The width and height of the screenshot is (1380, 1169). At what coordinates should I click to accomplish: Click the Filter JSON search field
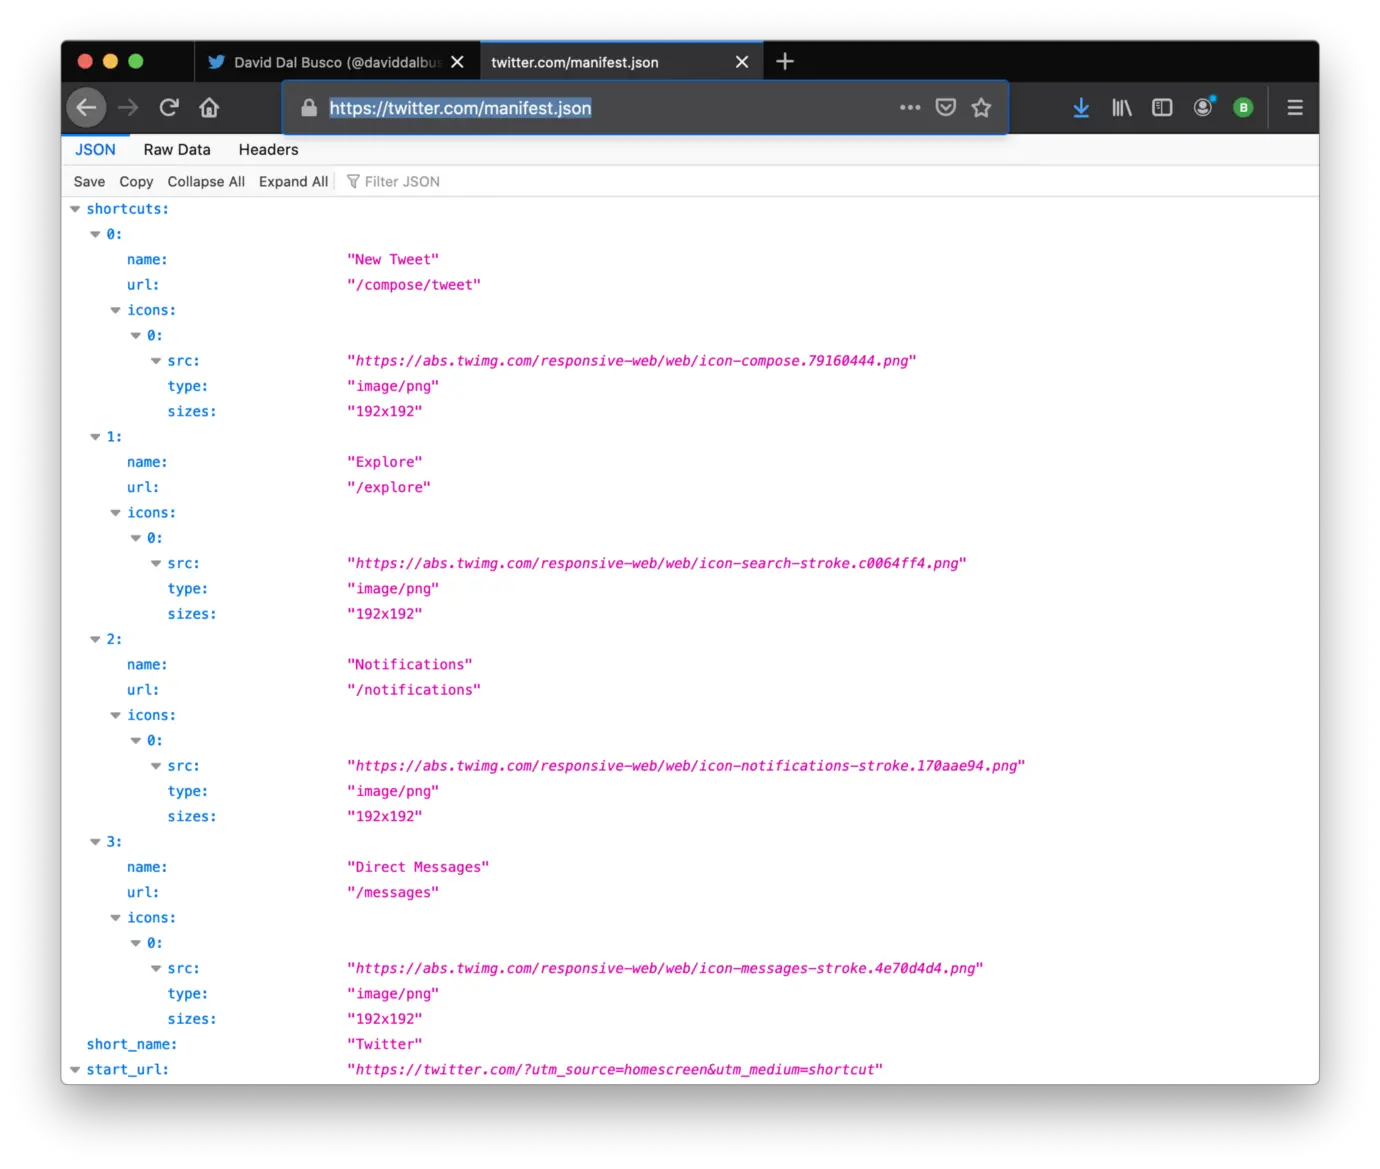402,182
